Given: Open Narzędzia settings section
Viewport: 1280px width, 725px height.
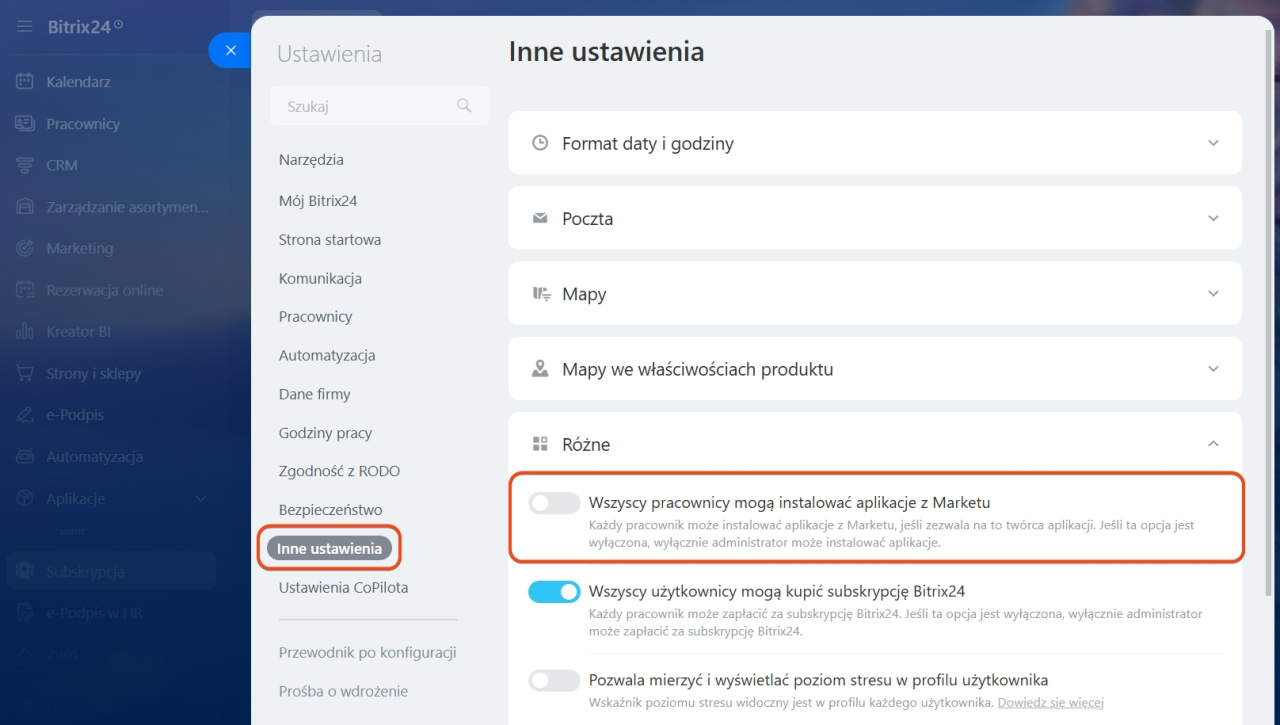Looking at the screenshot, I should pyautogui.click(x=311, y=160).
